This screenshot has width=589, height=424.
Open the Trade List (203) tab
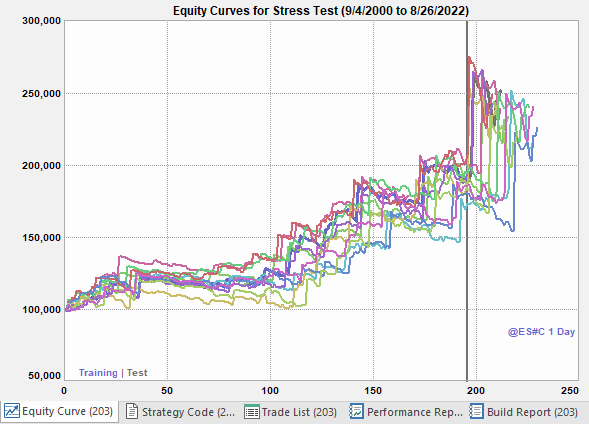pyautogui.click(x=291, y=412)
